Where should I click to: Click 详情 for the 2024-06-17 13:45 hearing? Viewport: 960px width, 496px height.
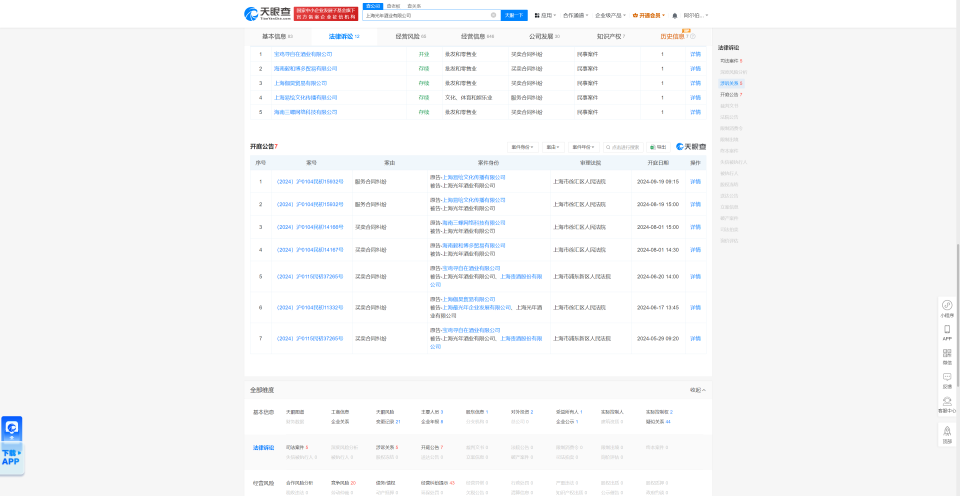(x=695, y=307)
